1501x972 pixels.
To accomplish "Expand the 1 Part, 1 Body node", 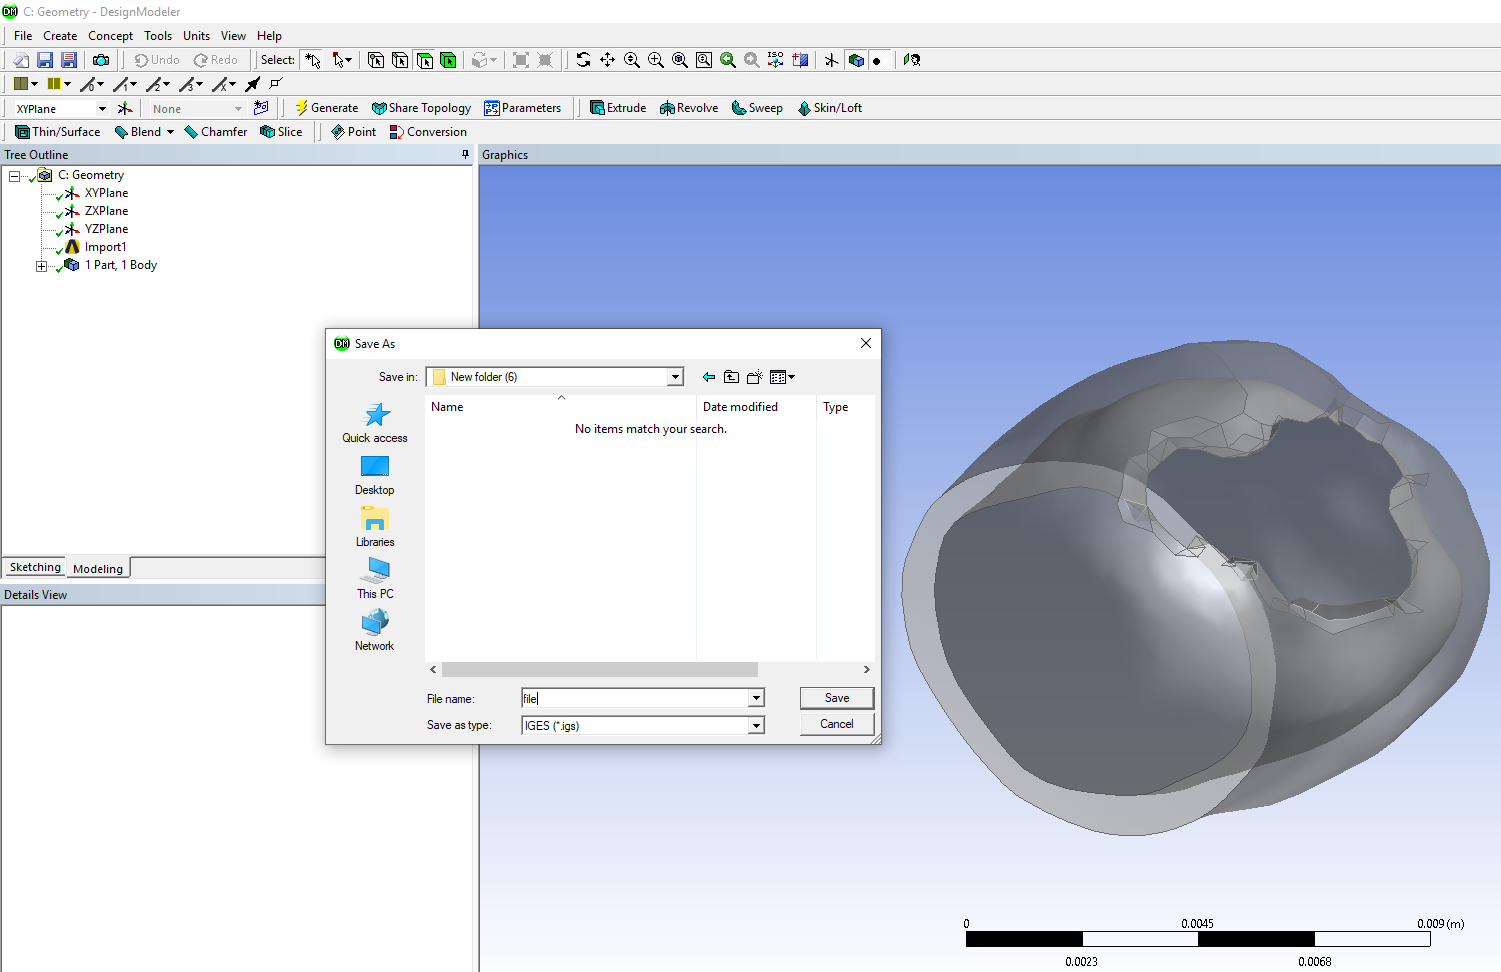I will [x=41, y=265].
